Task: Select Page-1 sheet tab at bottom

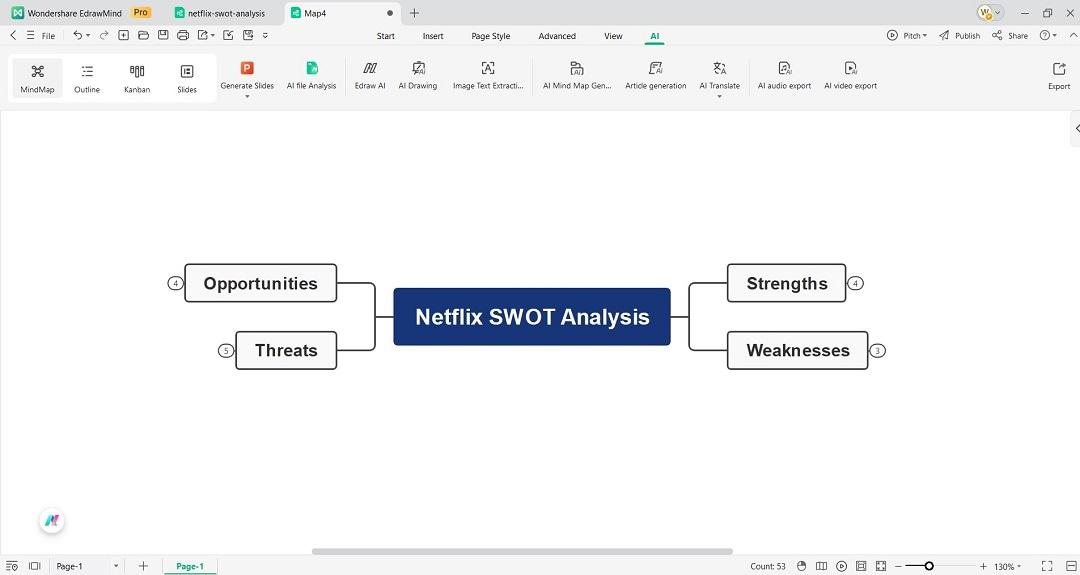Action: click(190, 566)
